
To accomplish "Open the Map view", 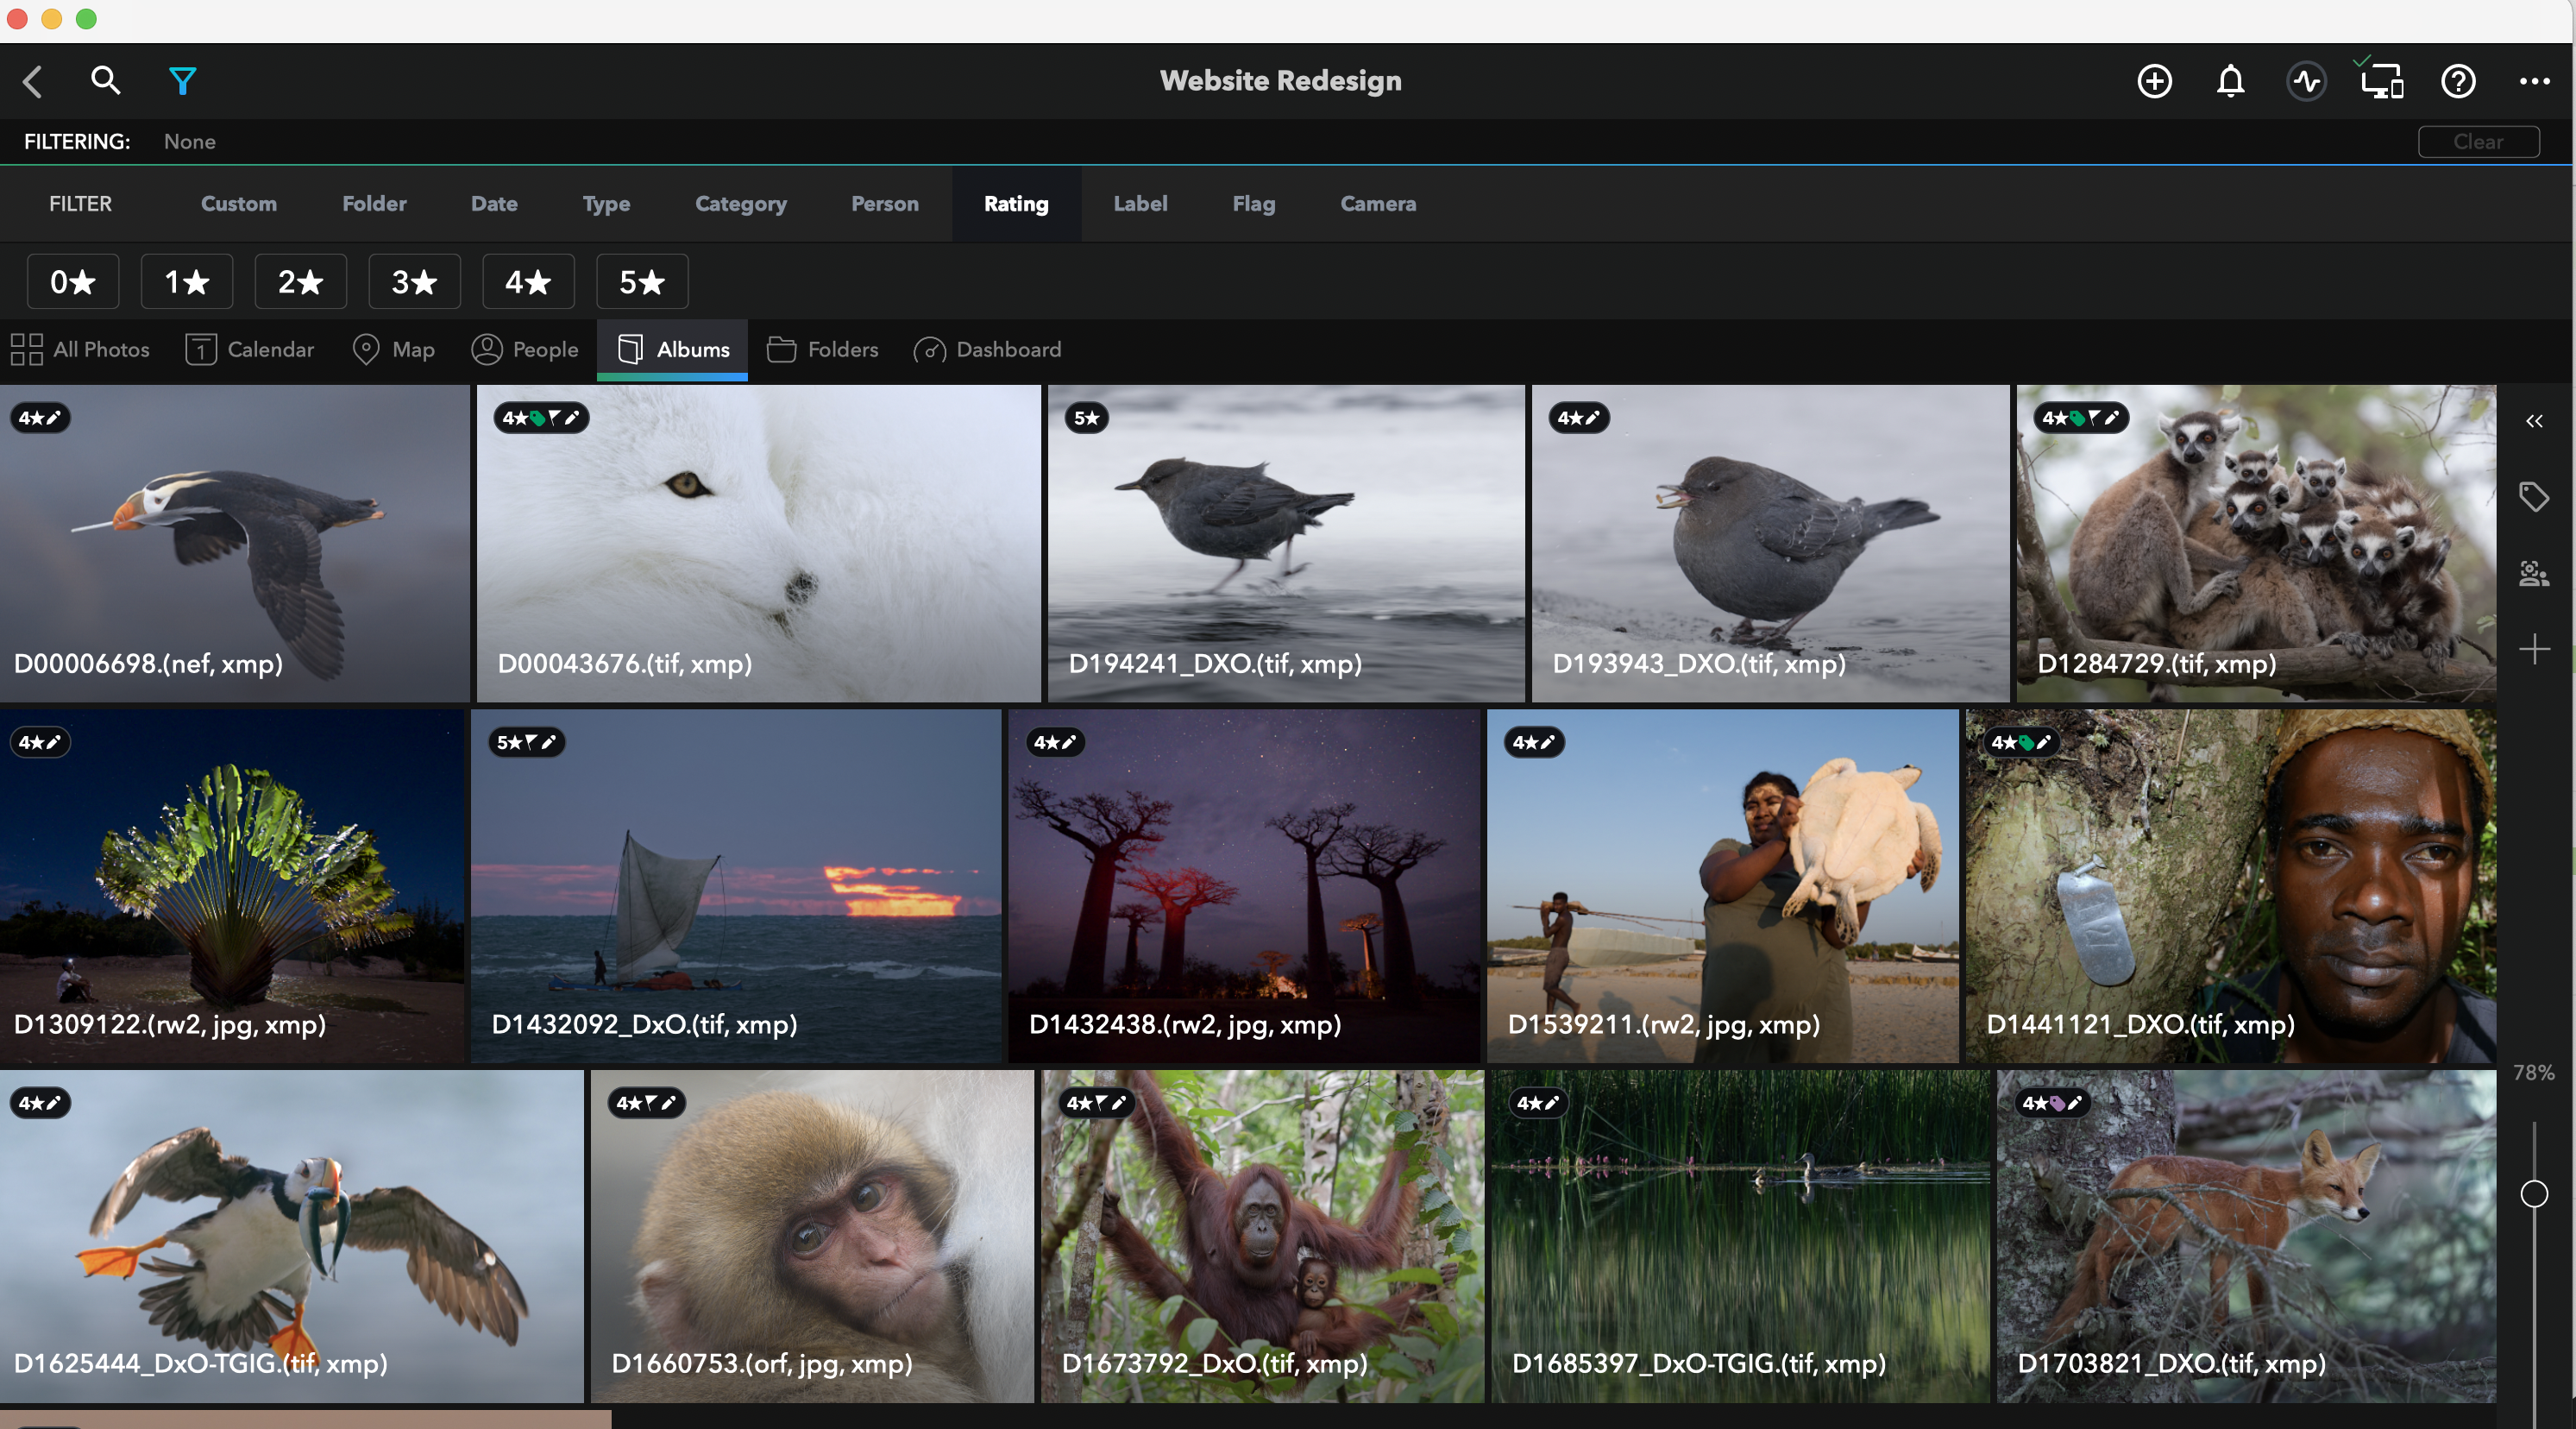I will pyautogui.click(x=394, y=350).
